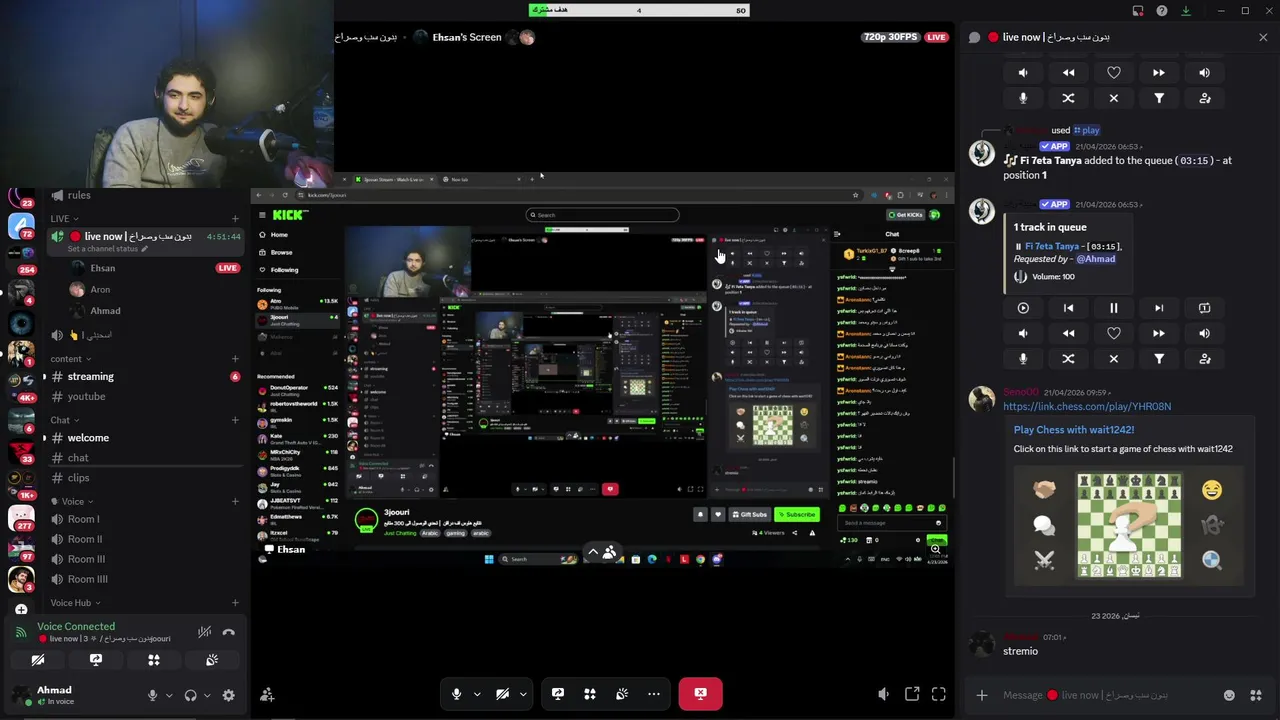Create a channel in content category

click(235, 359)
